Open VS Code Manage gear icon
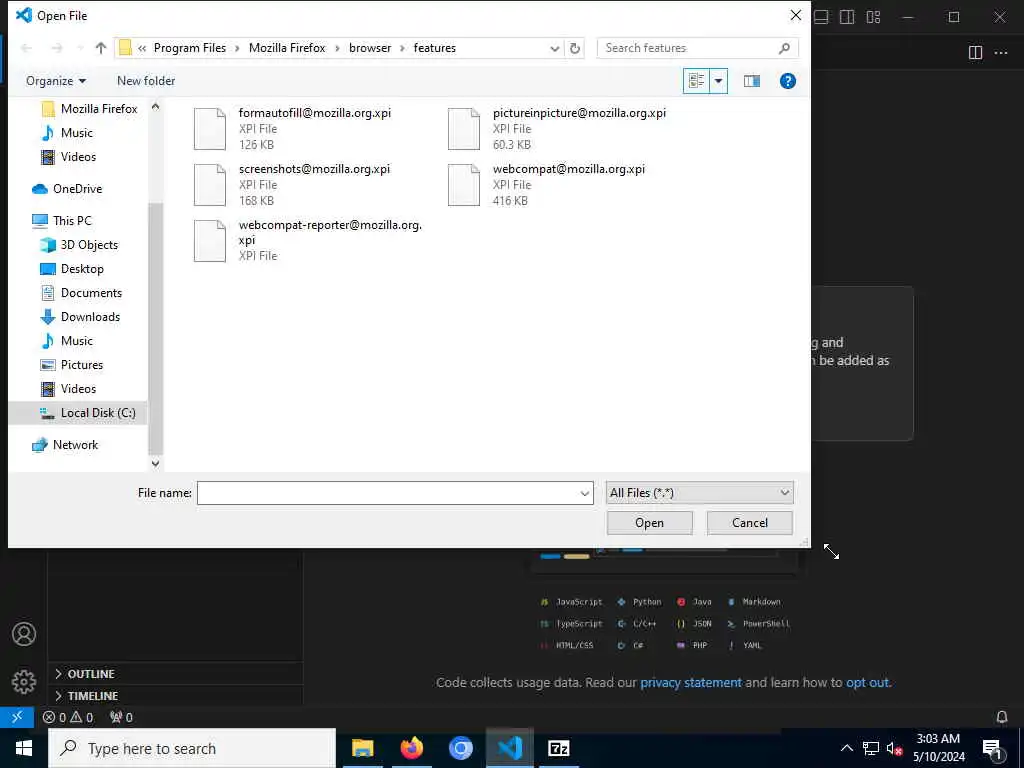 click(x=24, y=682)
